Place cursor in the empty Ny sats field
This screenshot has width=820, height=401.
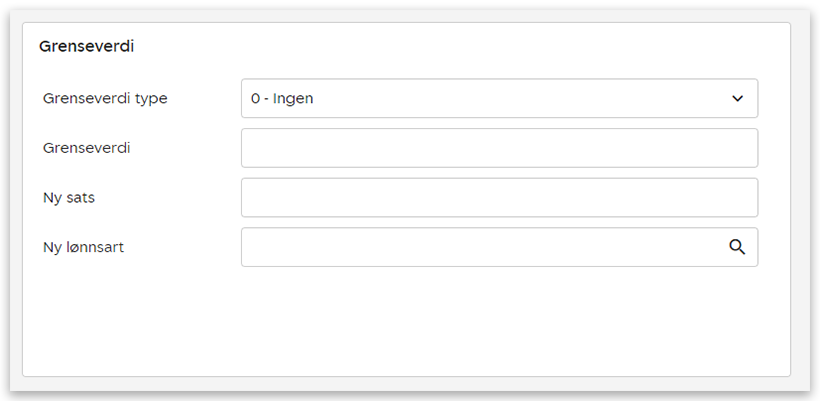[498, 198]
